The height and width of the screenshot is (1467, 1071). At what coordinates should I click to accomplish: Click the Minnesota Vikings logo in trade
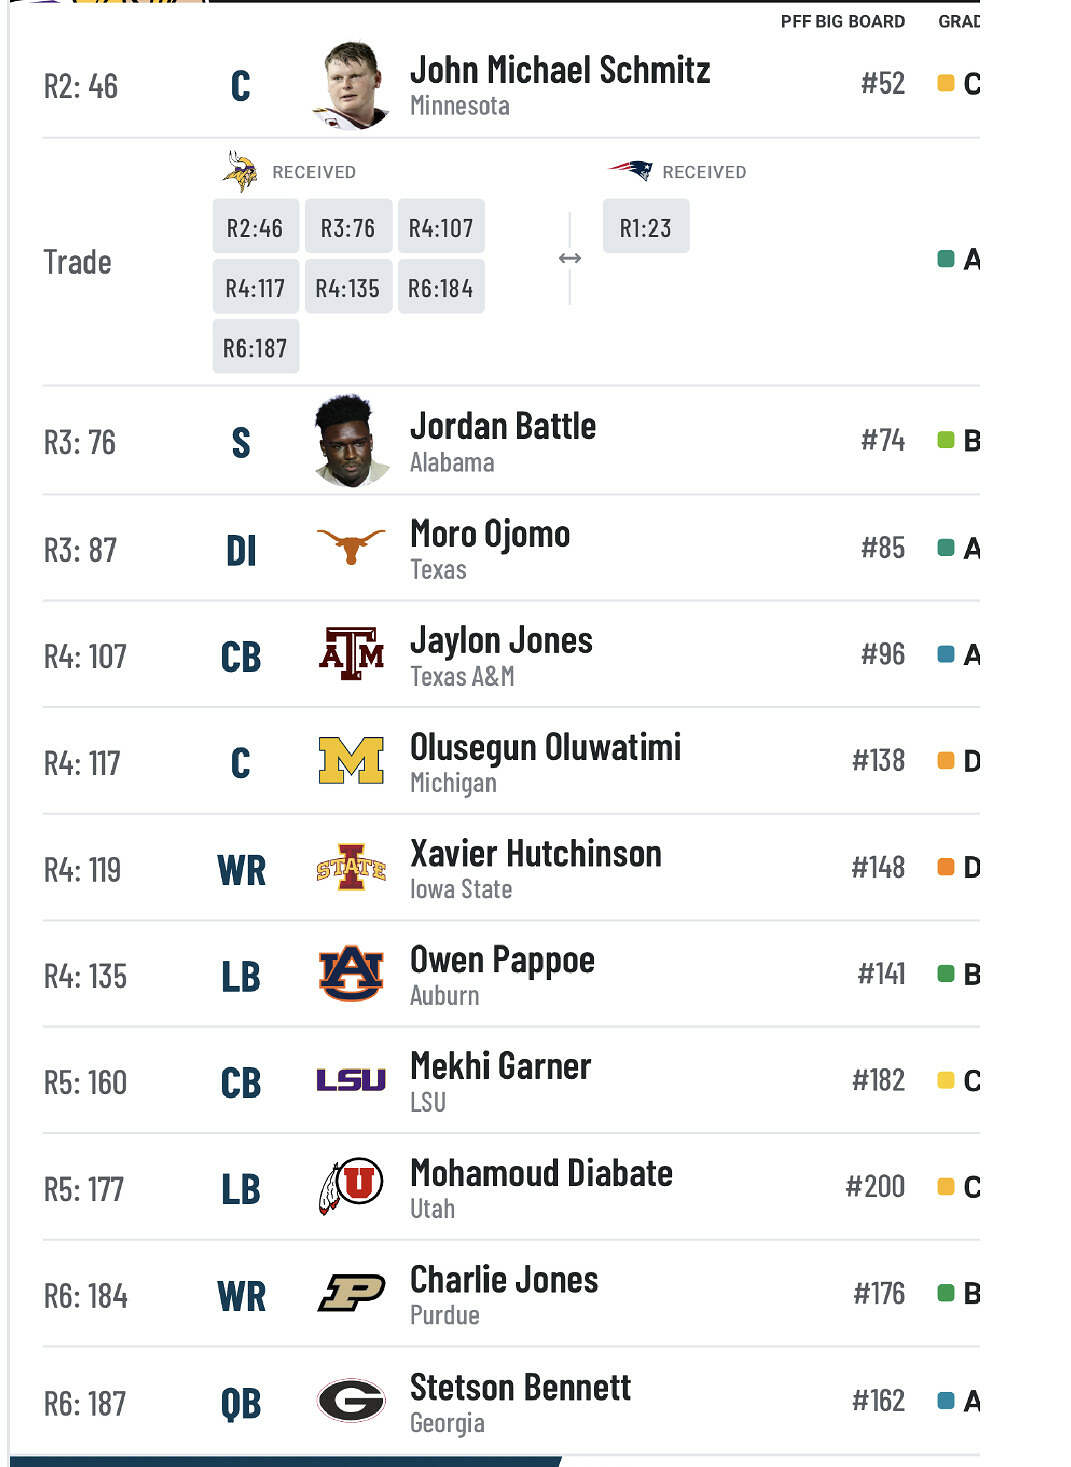240,171
